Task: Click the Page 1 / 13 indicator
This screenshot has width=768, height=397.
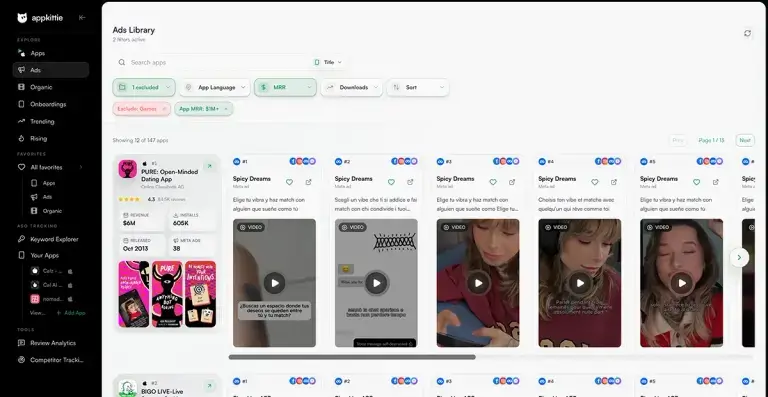Action: (711, 140)
